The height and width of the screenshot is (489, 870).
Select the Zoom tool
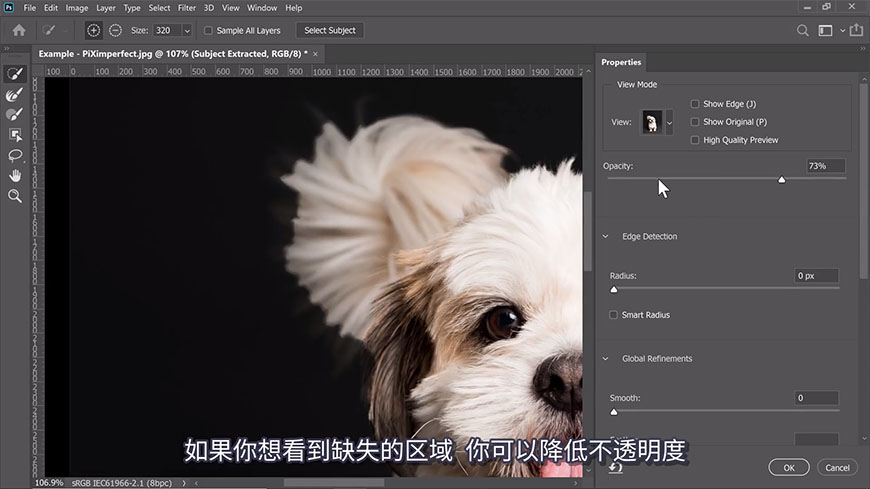tap(15, 196)
